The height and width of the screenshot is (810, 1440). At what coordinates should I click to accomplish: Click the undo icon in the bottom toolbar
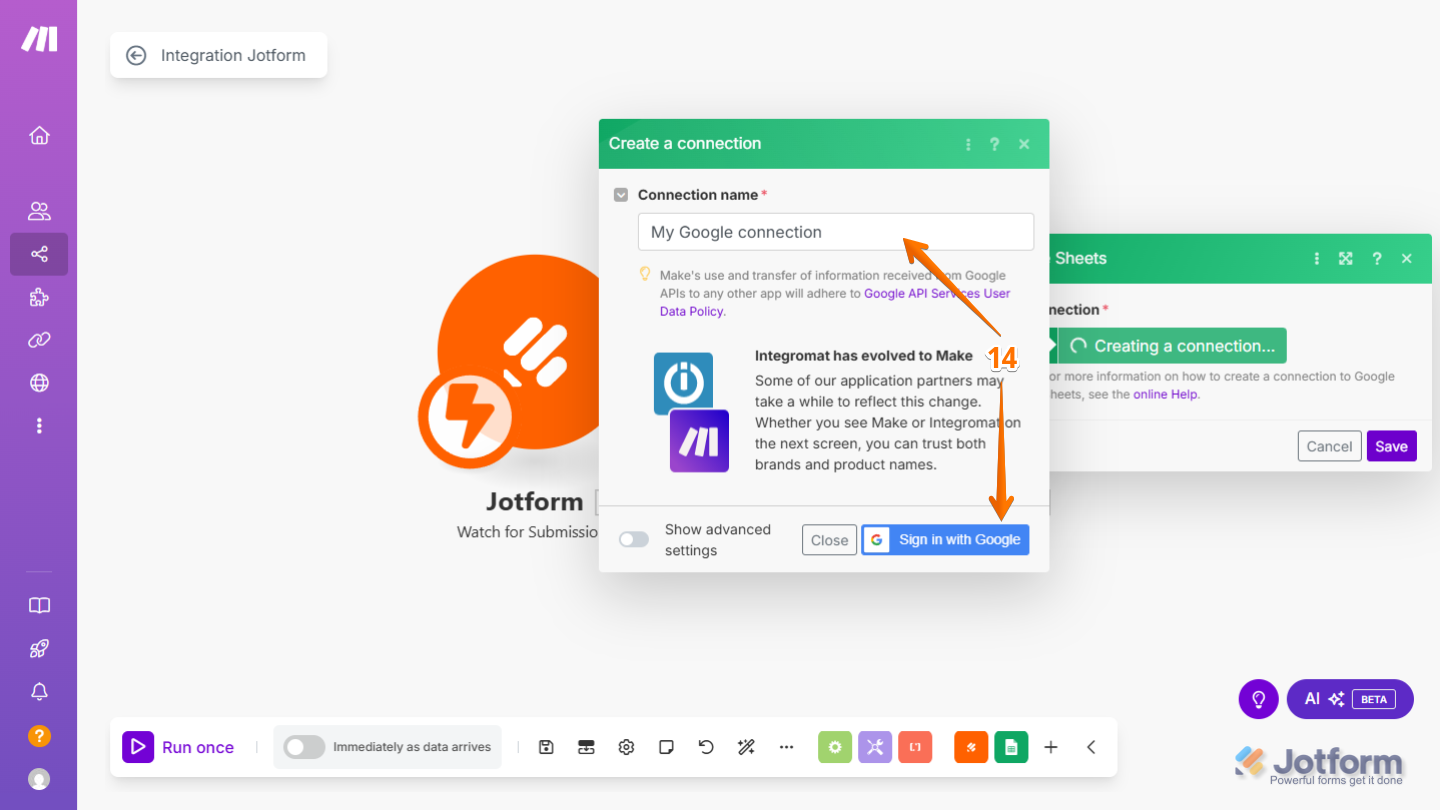coord(706,747)
